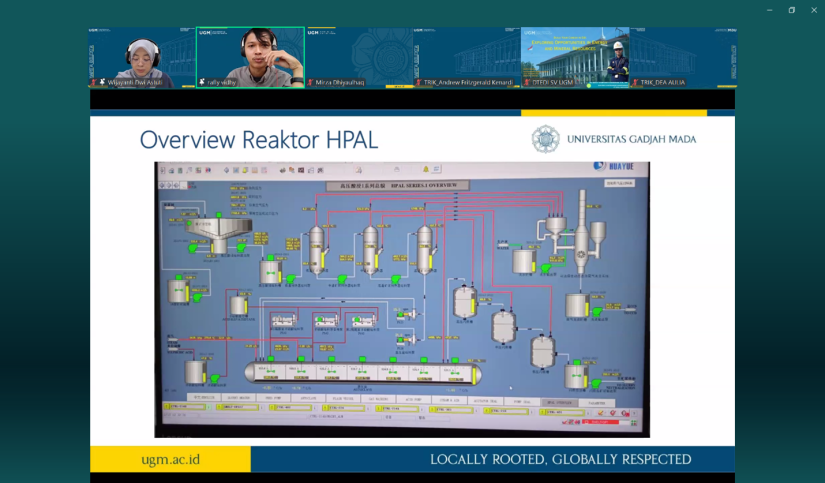Screen dimensions: 825x483
Task: Close the meeting window
Action: click(x=814, y=10)
